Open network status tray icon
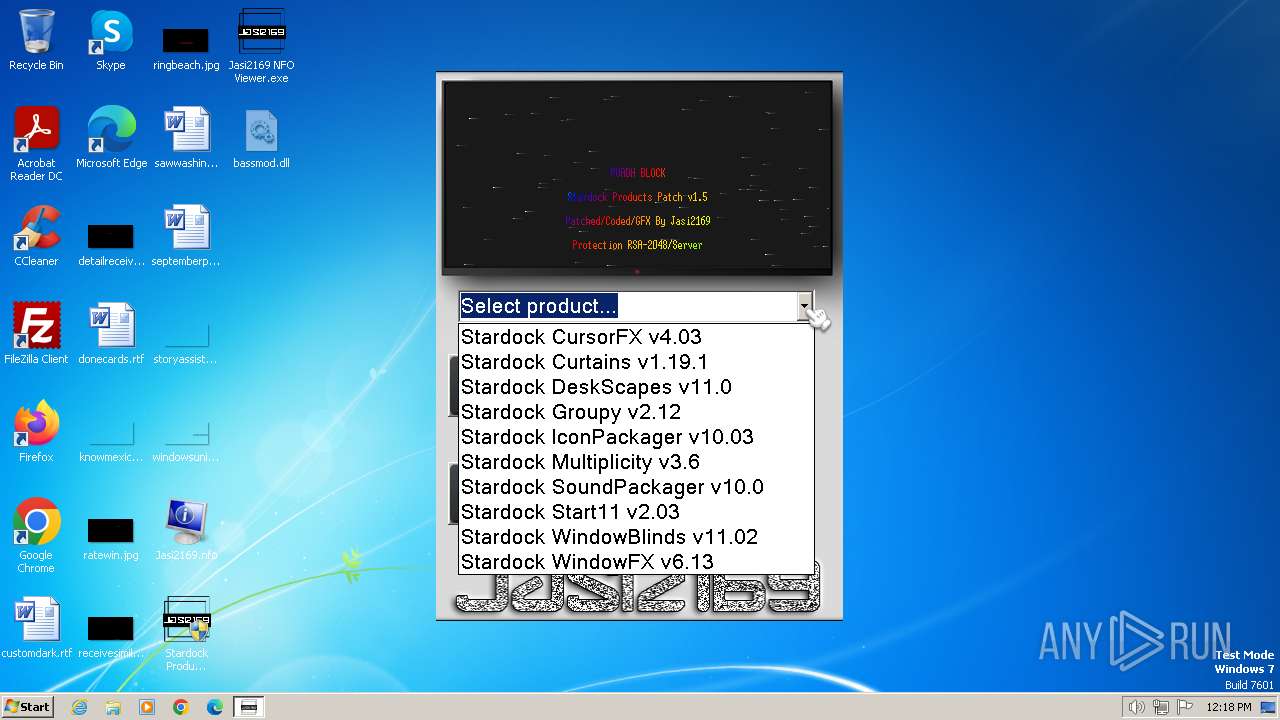This screenshot has height=720, width=1280. point(1161,707)
